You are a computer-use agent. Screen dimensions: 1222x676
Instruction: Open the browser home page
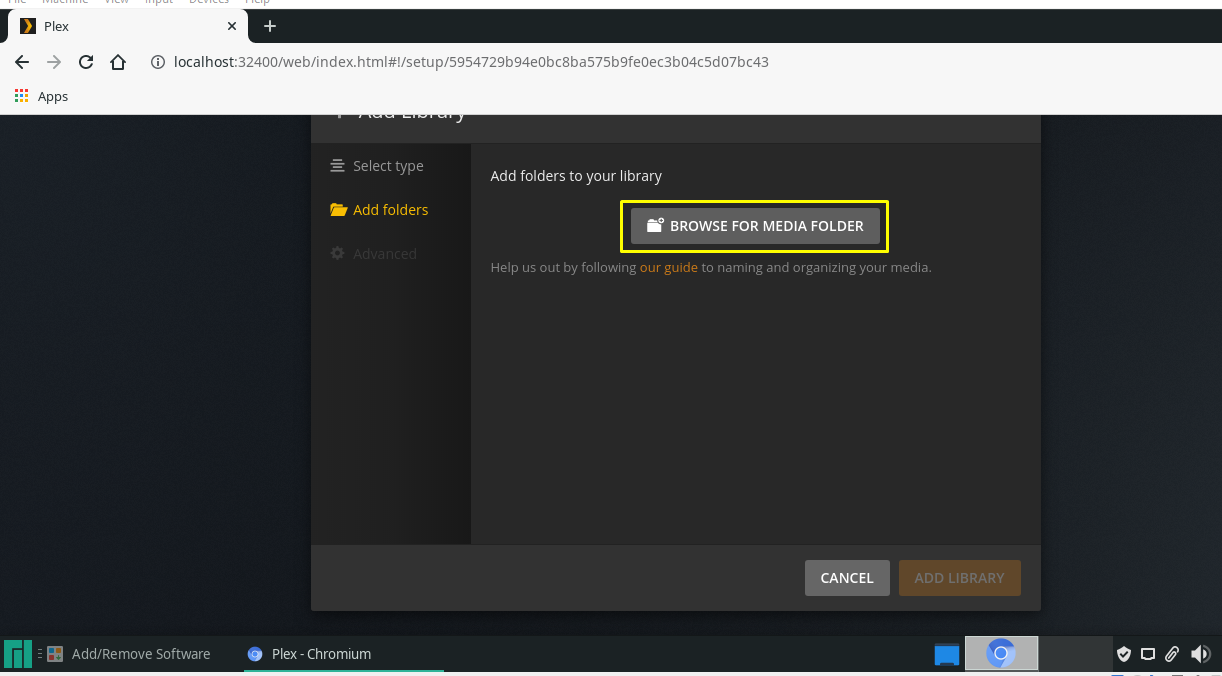point(118,62)
